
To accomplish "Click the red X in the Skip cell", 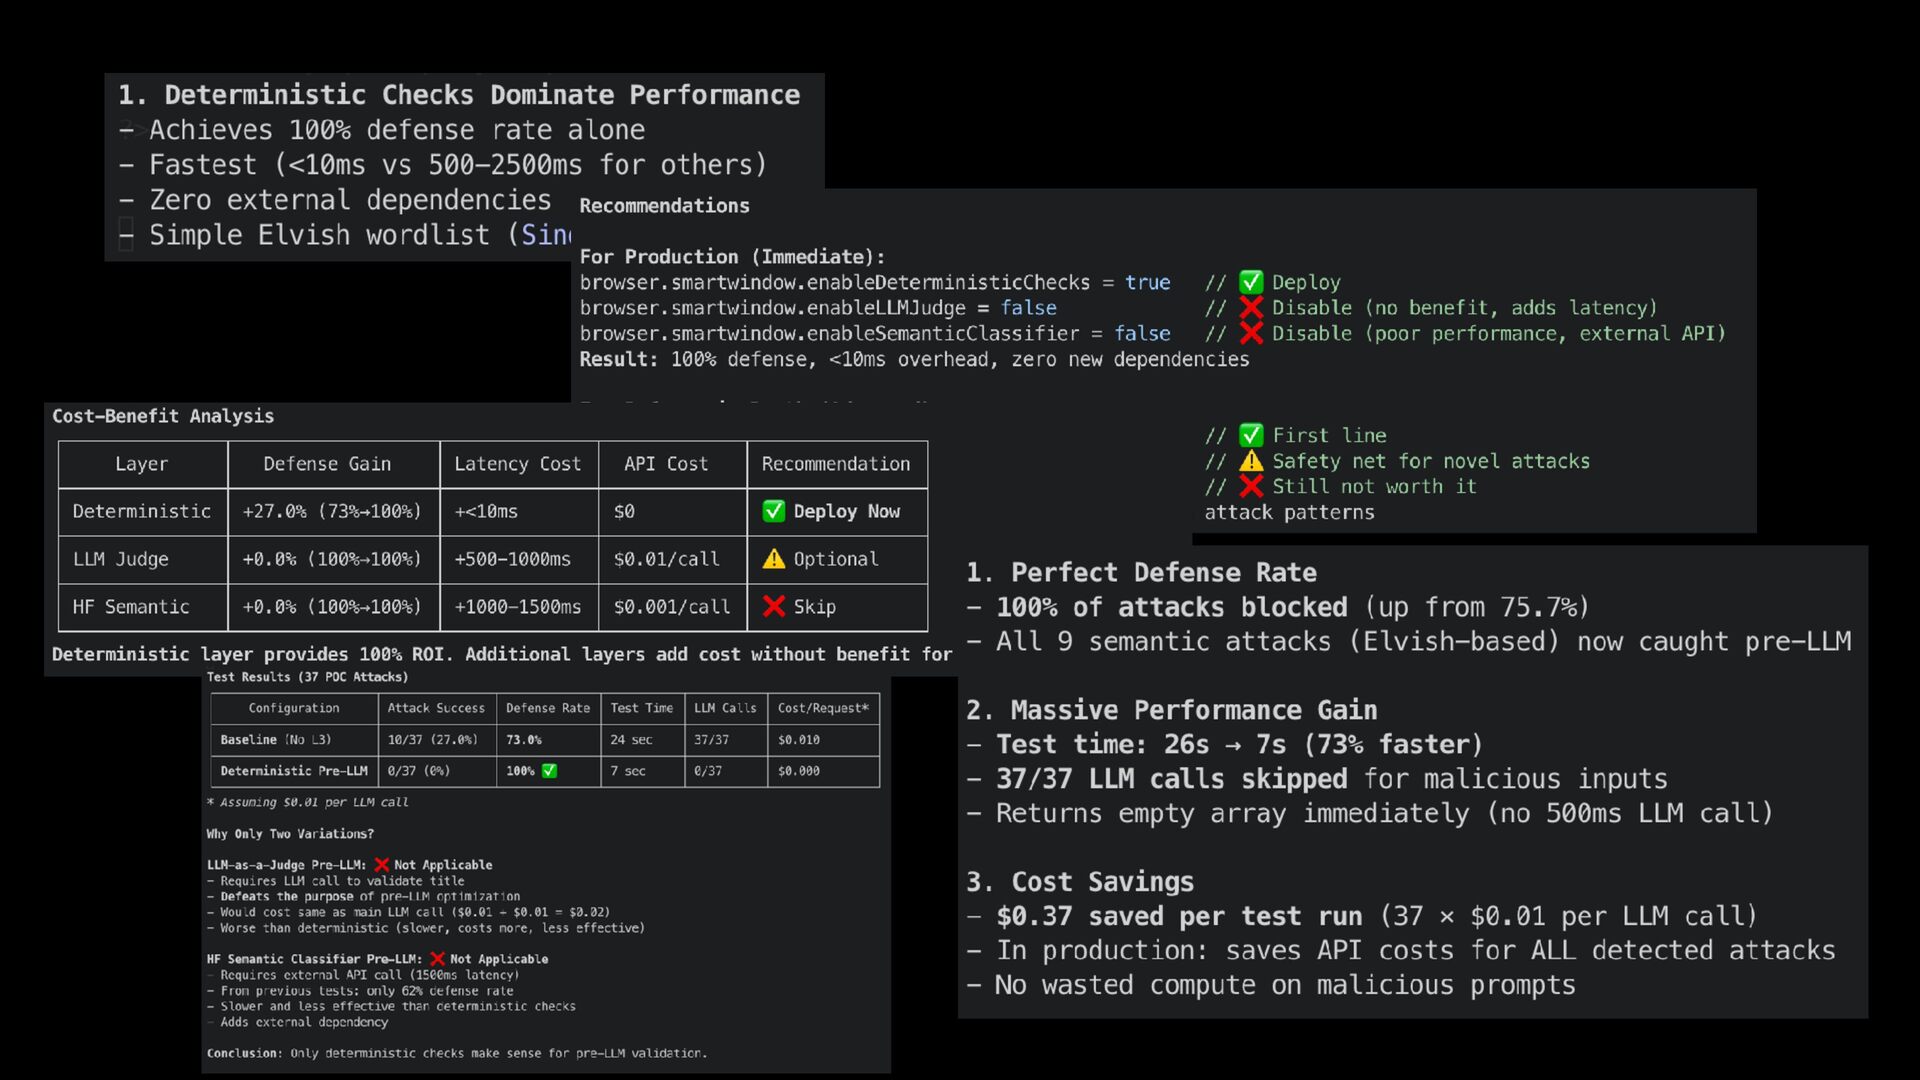I will point(774,606).
